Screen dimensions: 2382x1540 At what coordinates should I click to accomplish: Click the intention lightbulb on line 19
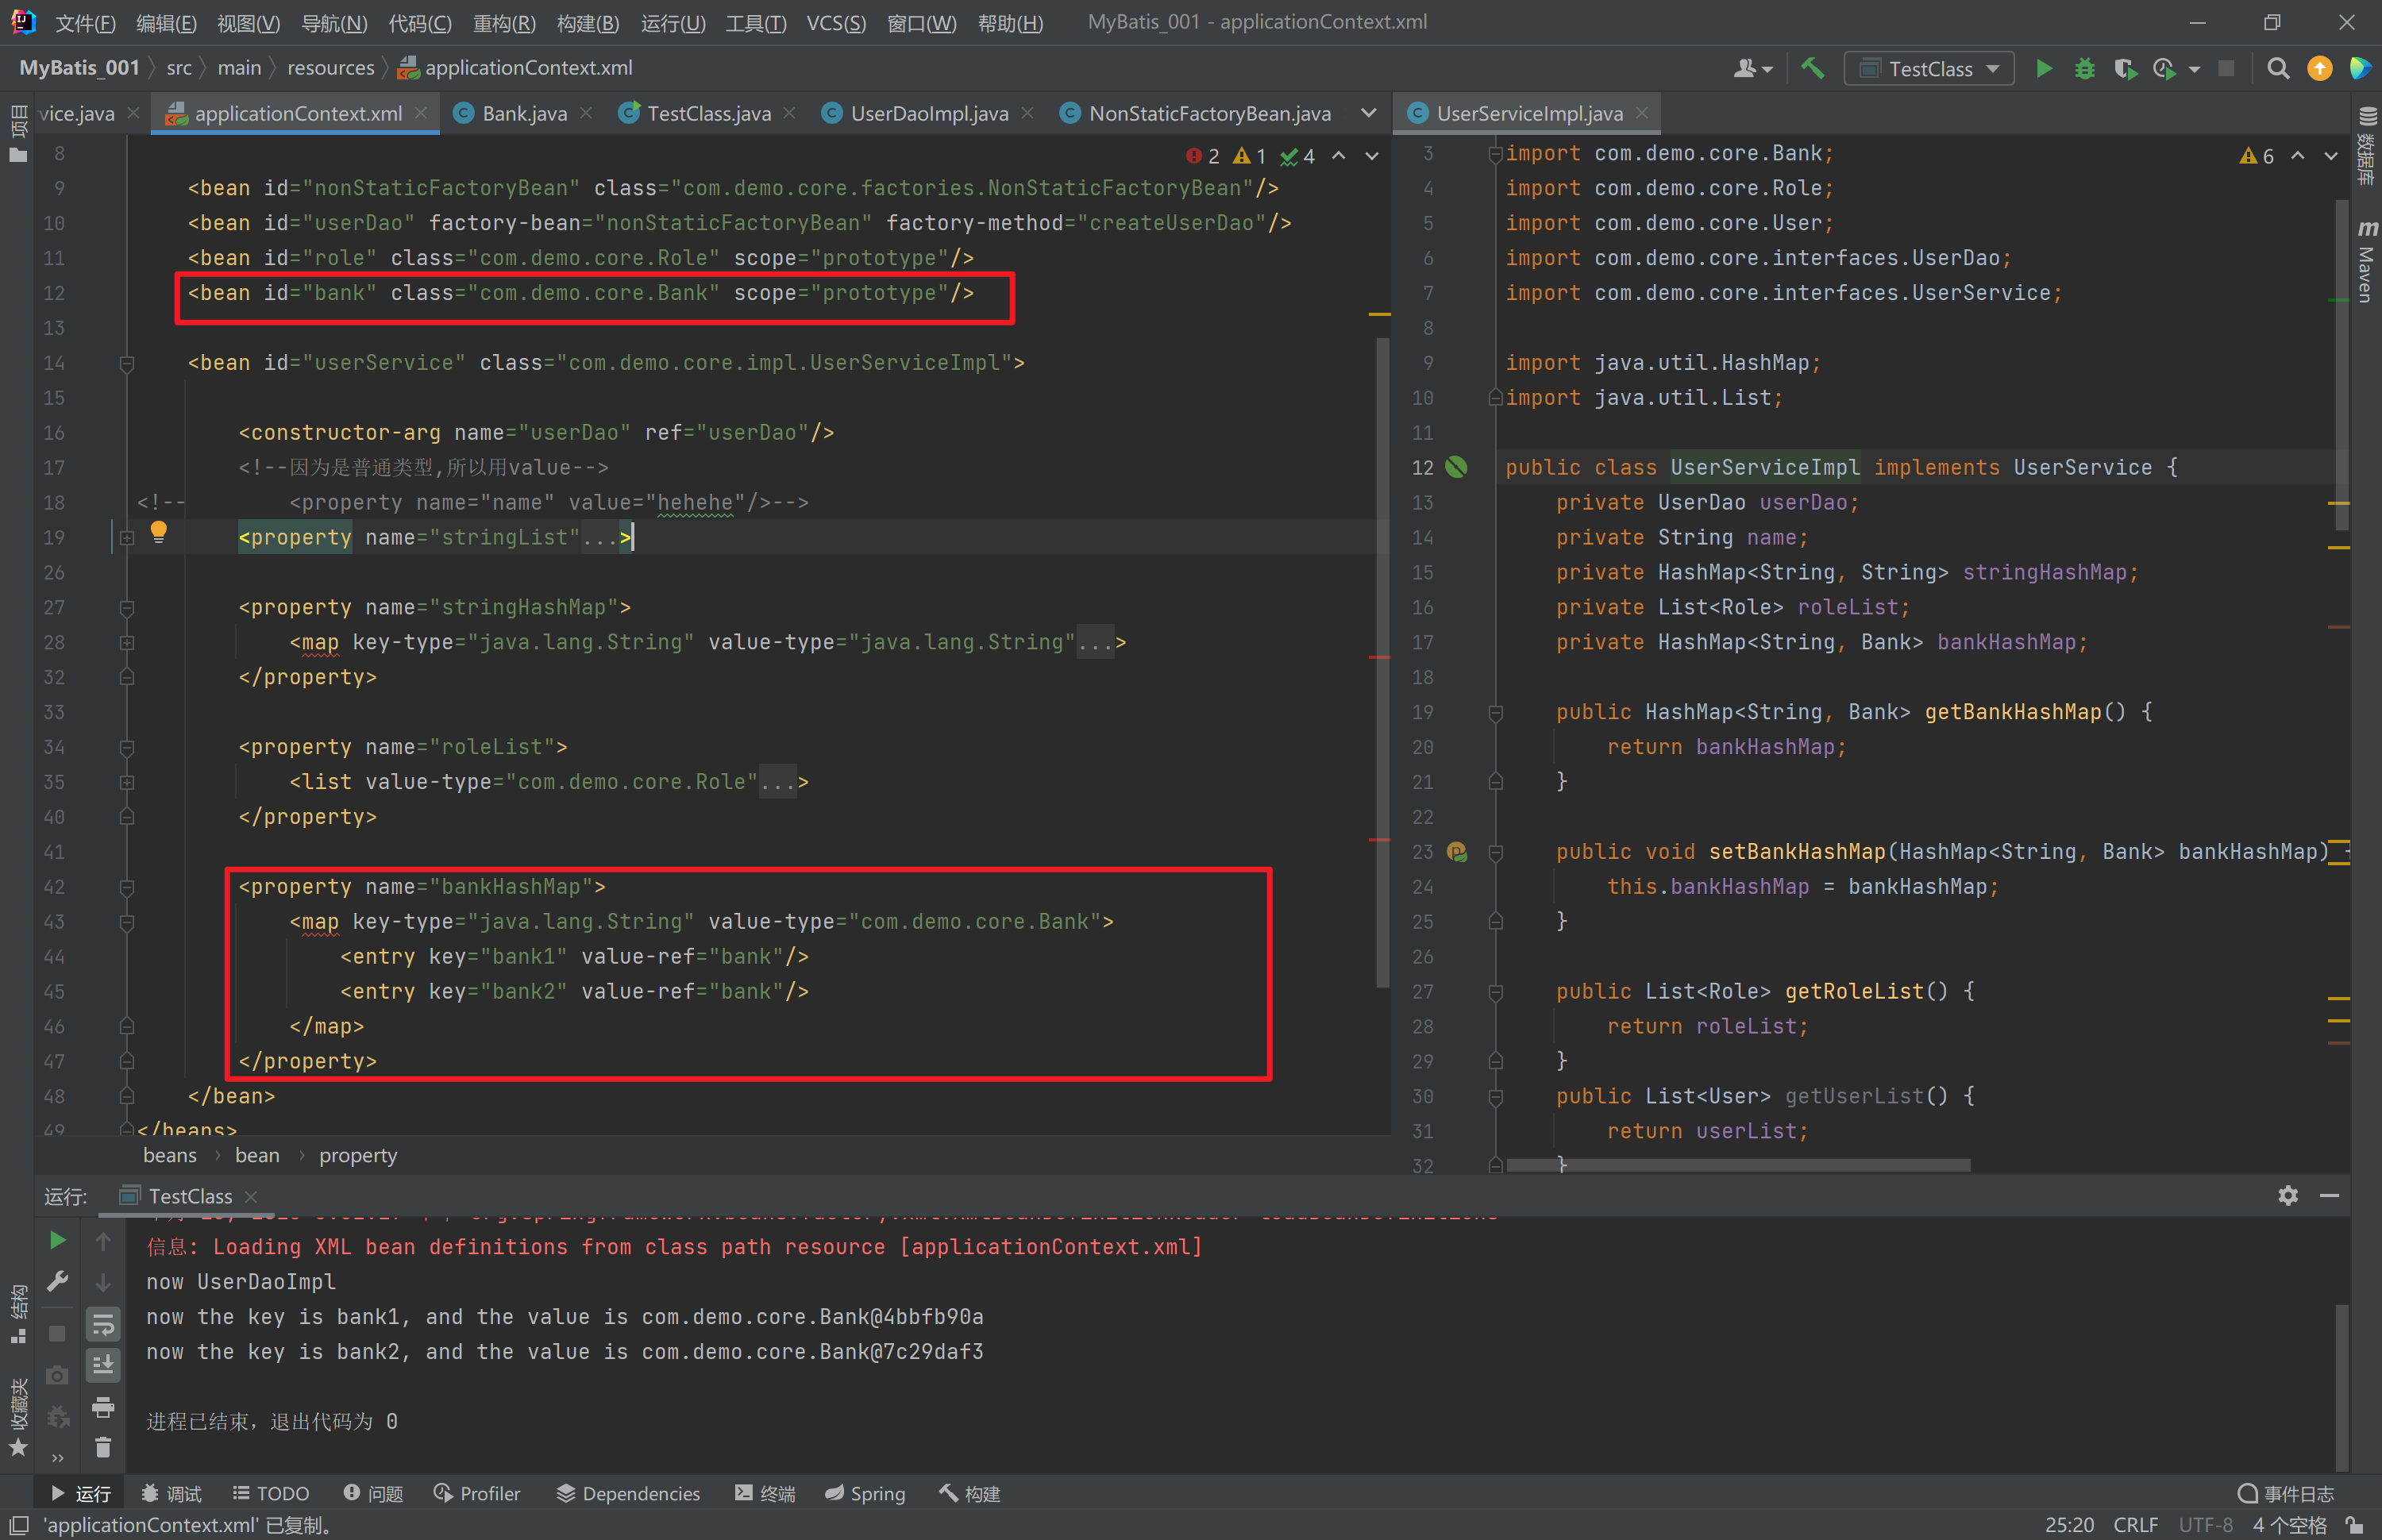(158, 531)
